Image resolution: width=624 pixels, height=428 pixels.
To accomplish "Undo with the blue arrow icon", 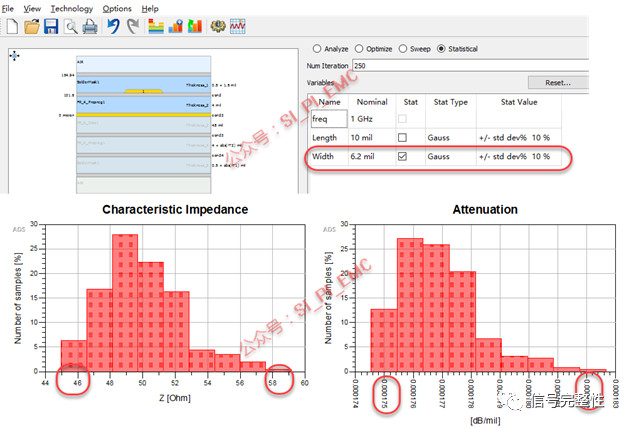I will click(x=113, y=26).
